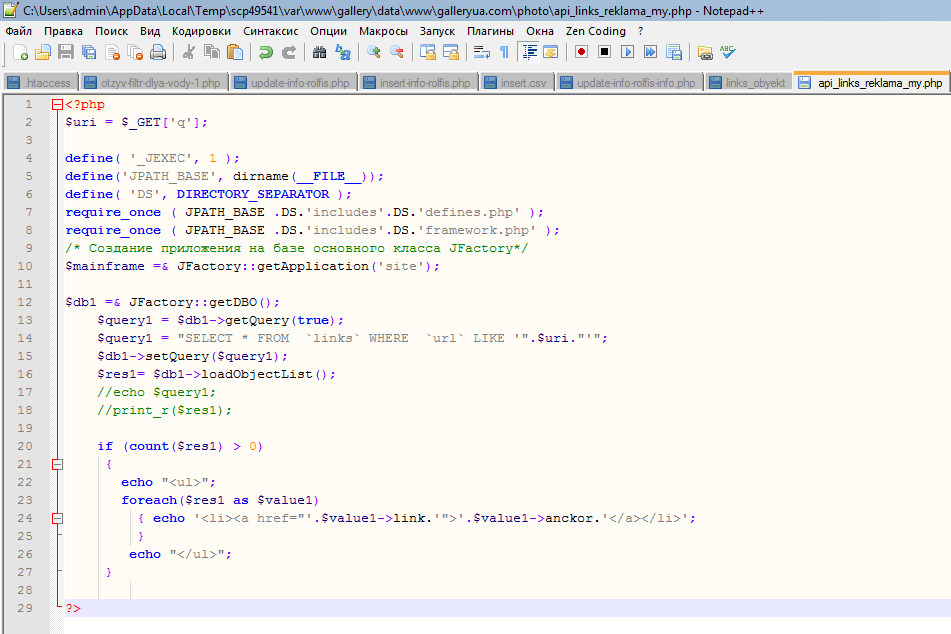The width and height of the screenshot is (951, 634).
Task: Zoom out using the magnifier minus icon
Action: coord(397,53)
